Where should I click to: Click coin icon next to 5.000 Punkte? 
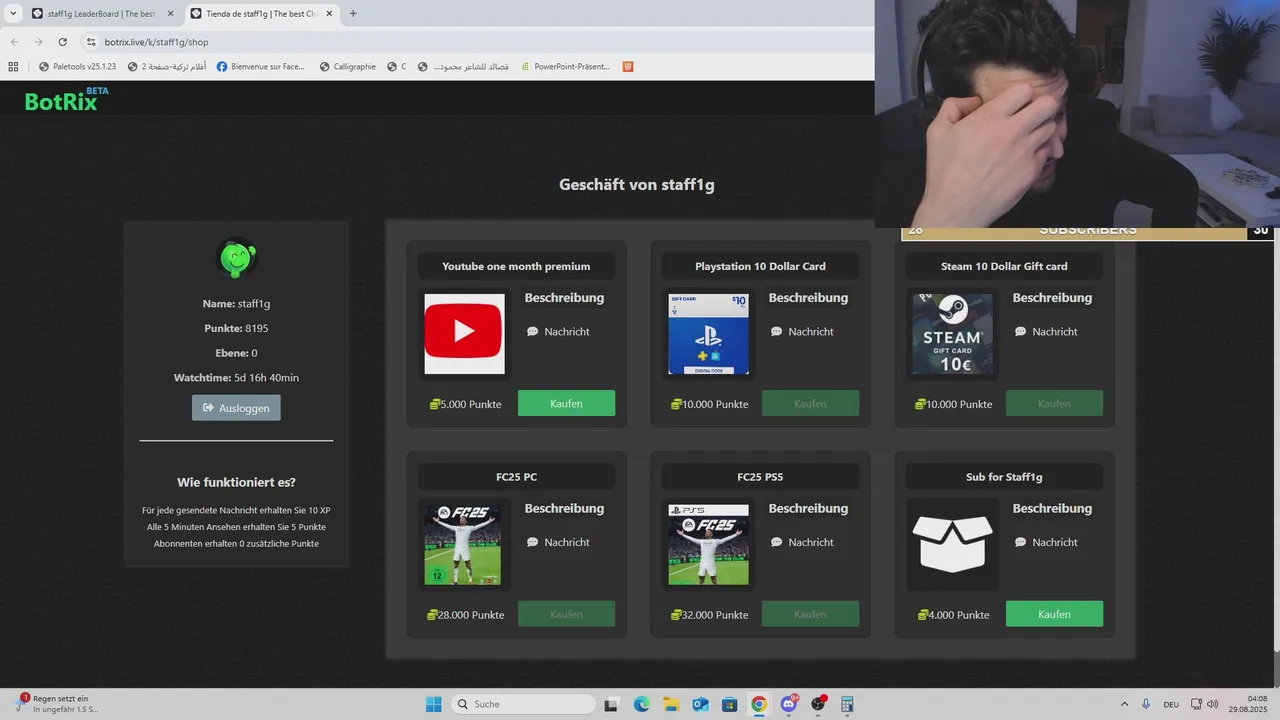coord(434,404)
